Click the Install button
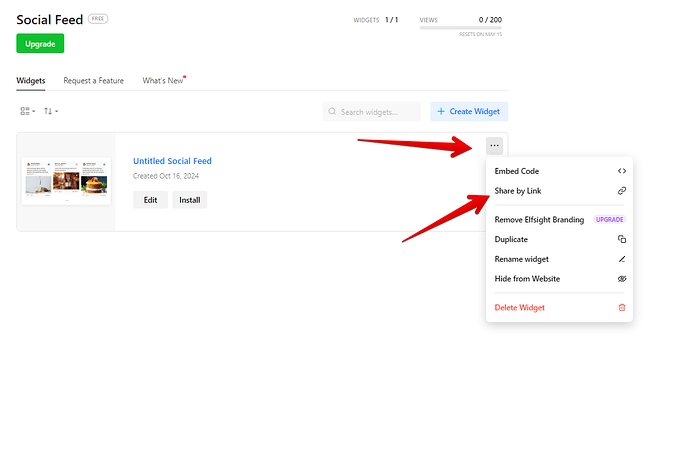The width and height of the screenshot is (690, 453). [190, 200]
